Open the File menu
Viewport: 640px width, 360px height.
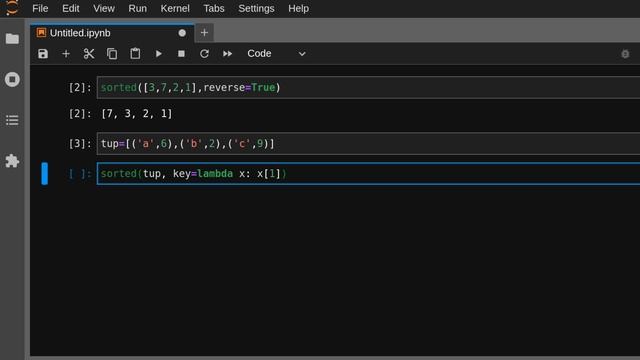coord(40,8)
